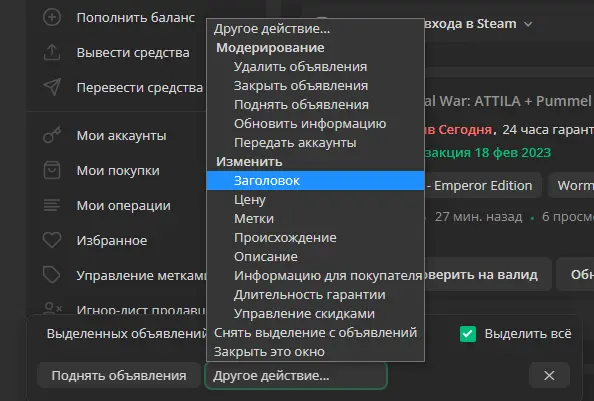The width and height of the screenshot is (594, 401).
Task: Select Снять выделение с объявлений
Action: (x=315, y=332)
